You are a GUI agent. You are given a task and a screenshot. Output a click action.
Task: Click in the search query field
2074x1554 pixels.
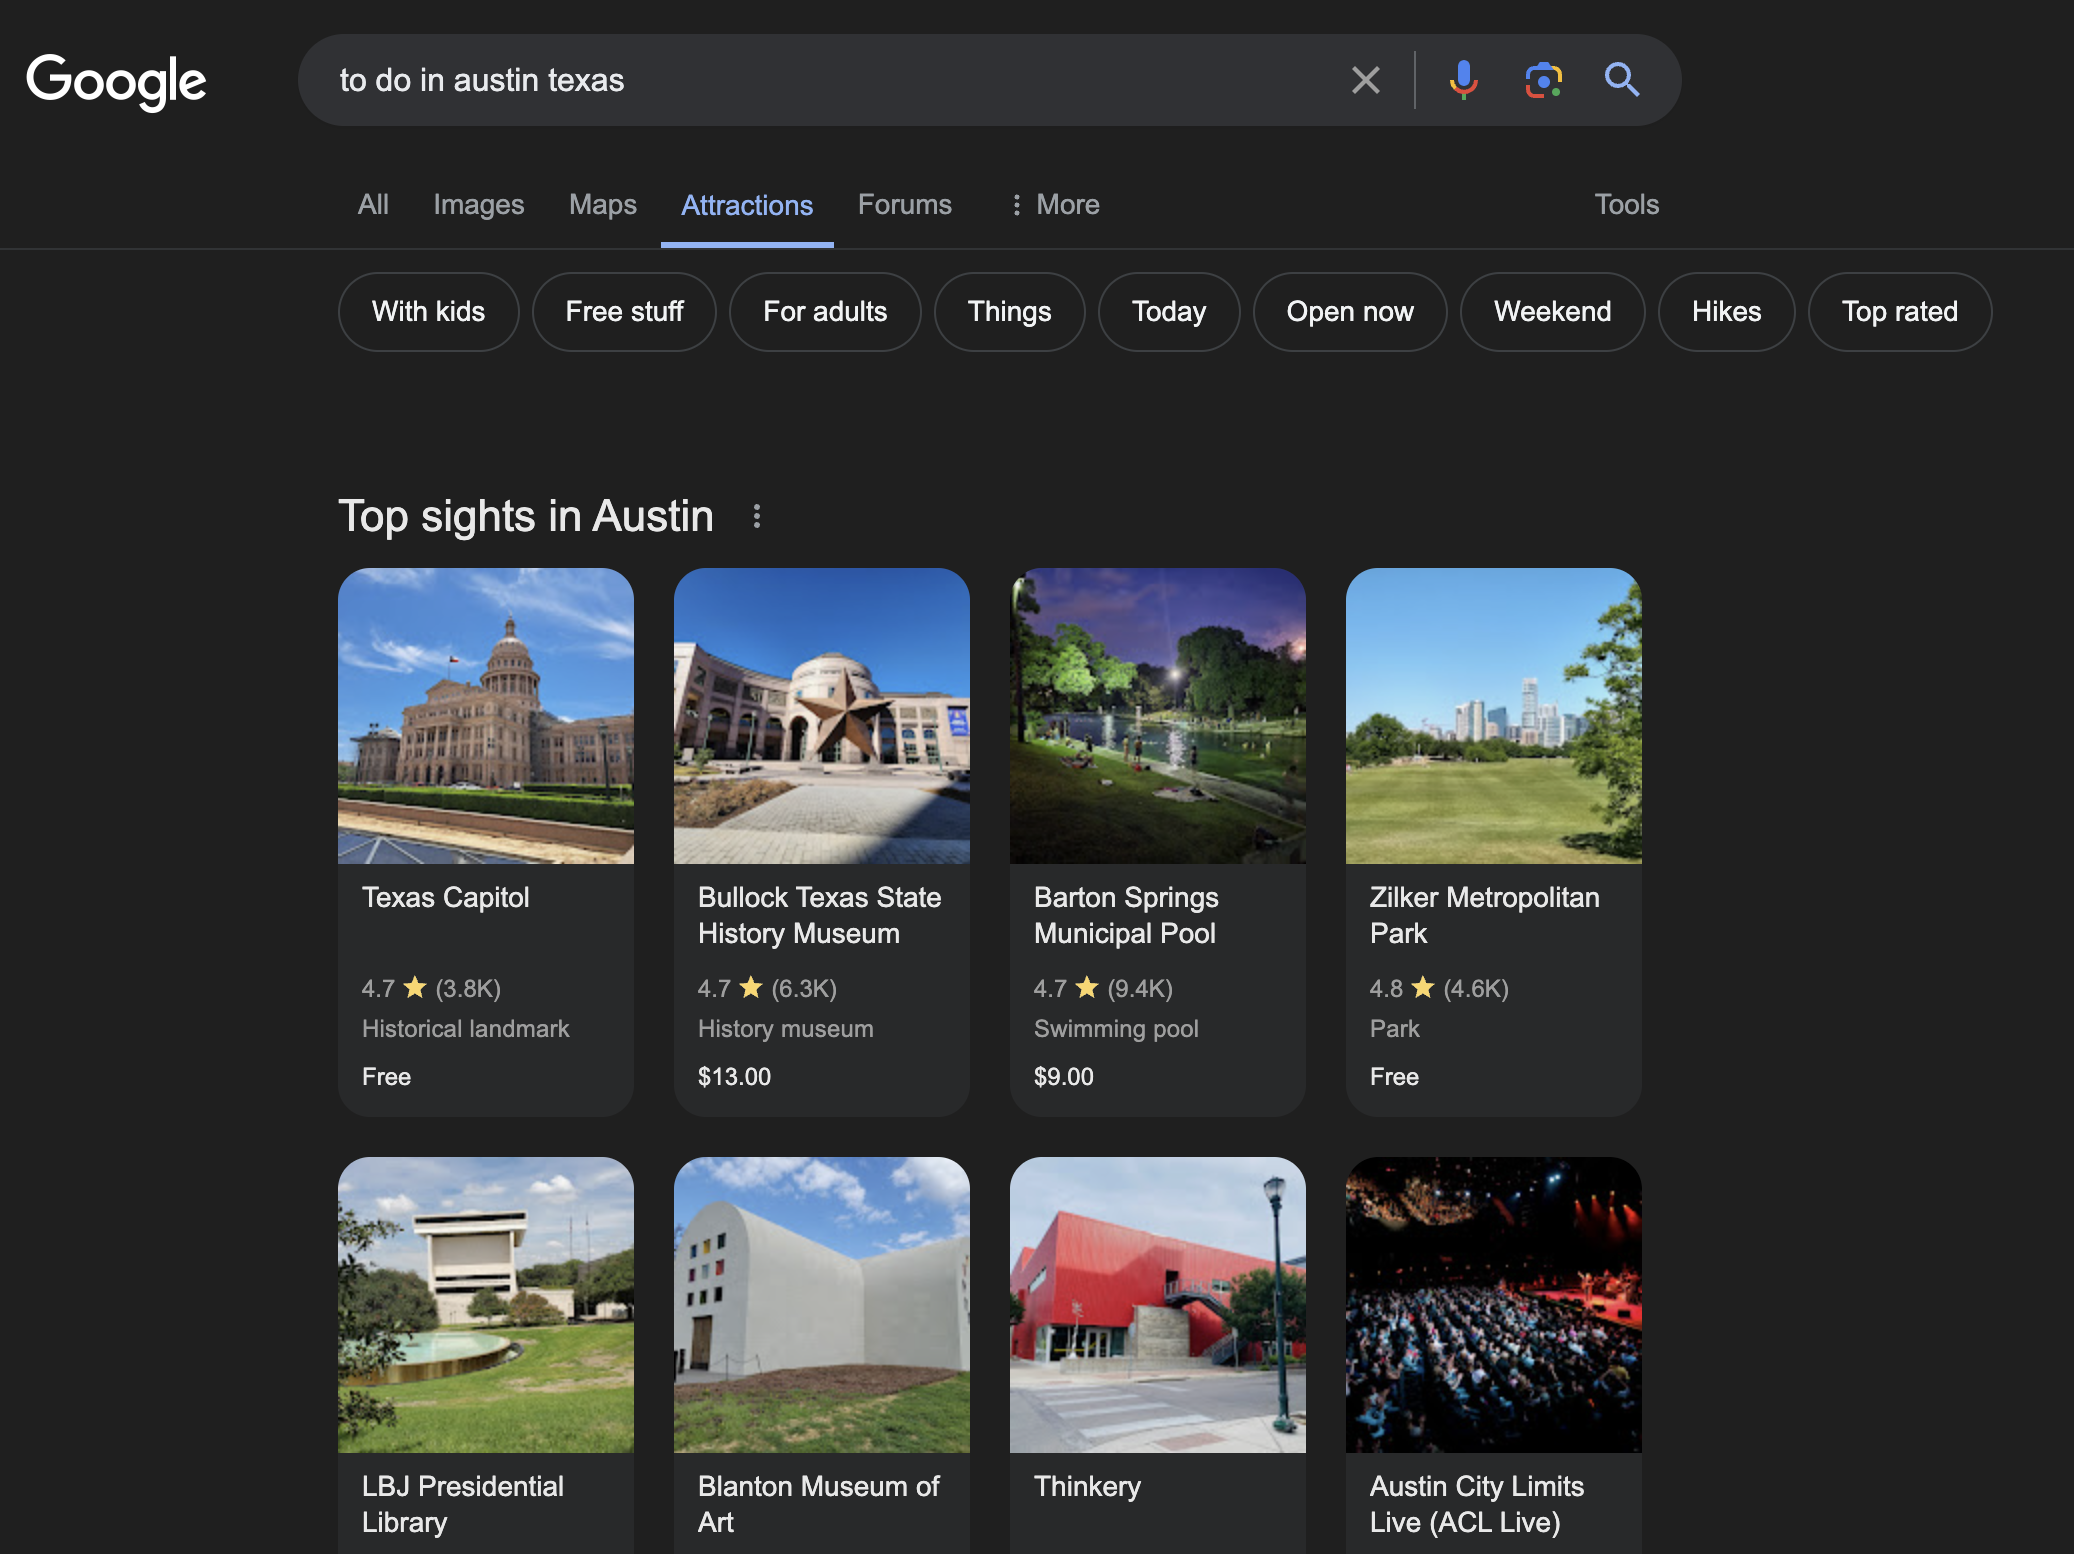click(800, 80)
